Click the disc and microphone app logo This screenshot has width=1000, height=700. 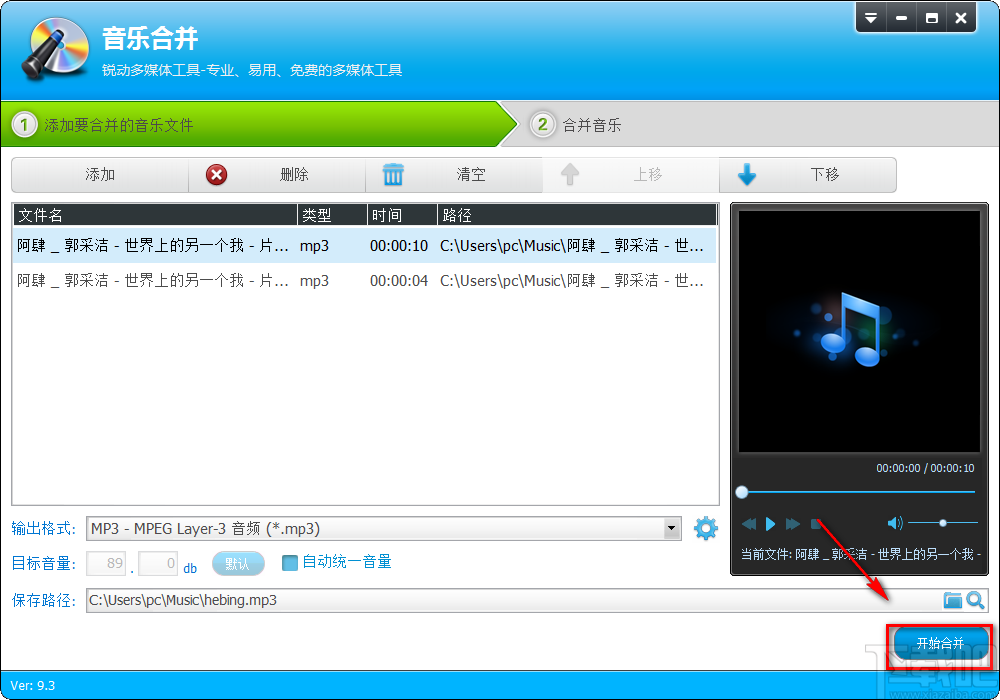coord(55,48)
